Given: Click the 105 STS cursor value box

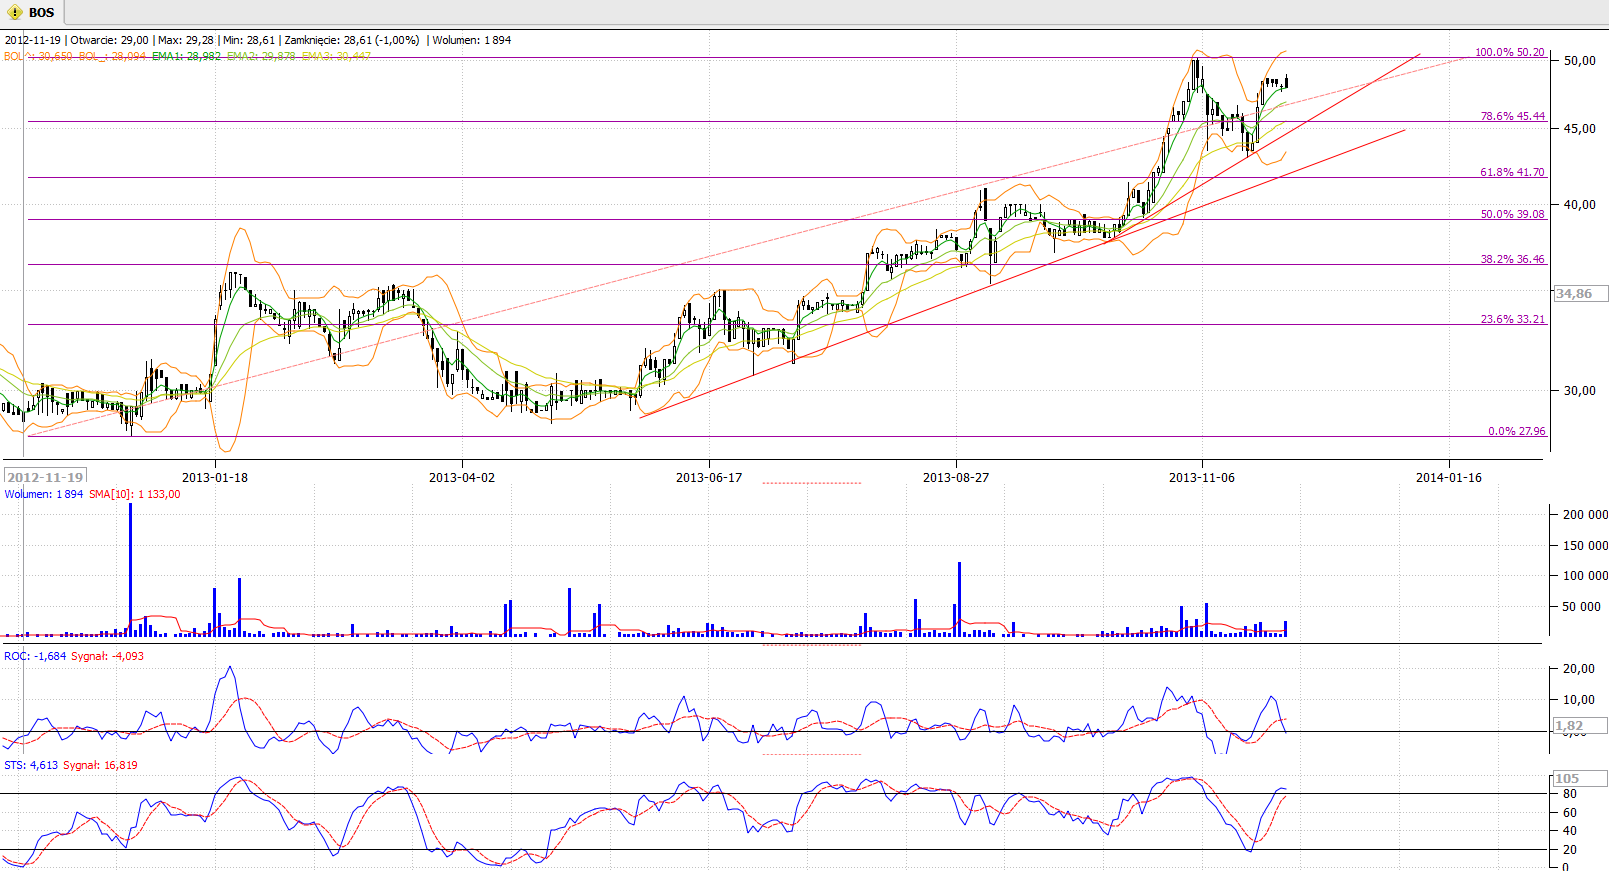Looking at the screenshot, I should point(1580,779).
